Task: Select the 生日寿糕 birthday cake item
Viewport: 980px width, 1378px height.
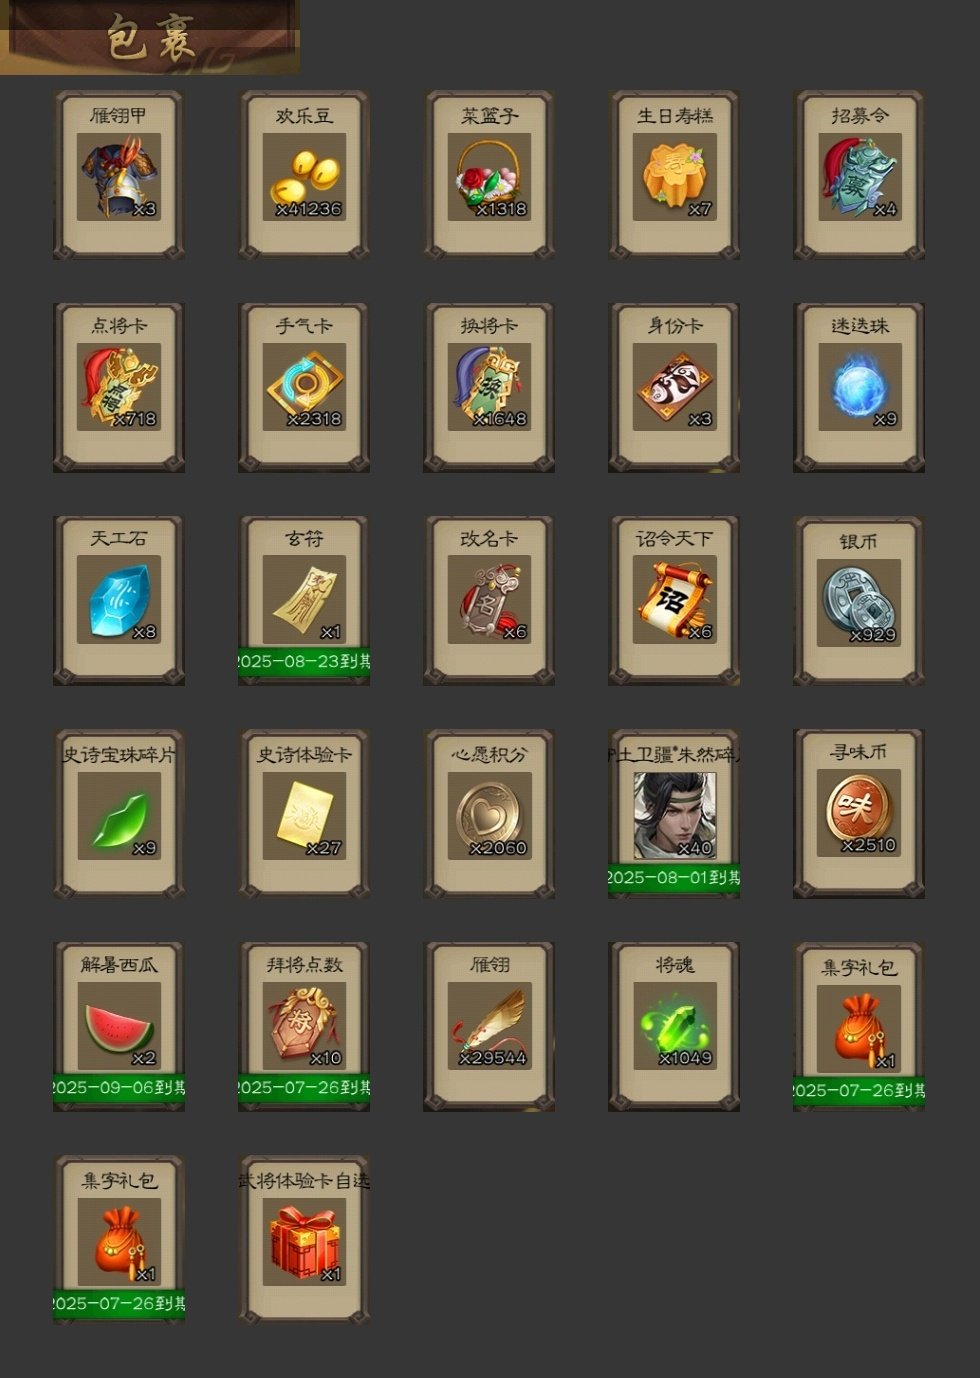Action: coord(674,175)
